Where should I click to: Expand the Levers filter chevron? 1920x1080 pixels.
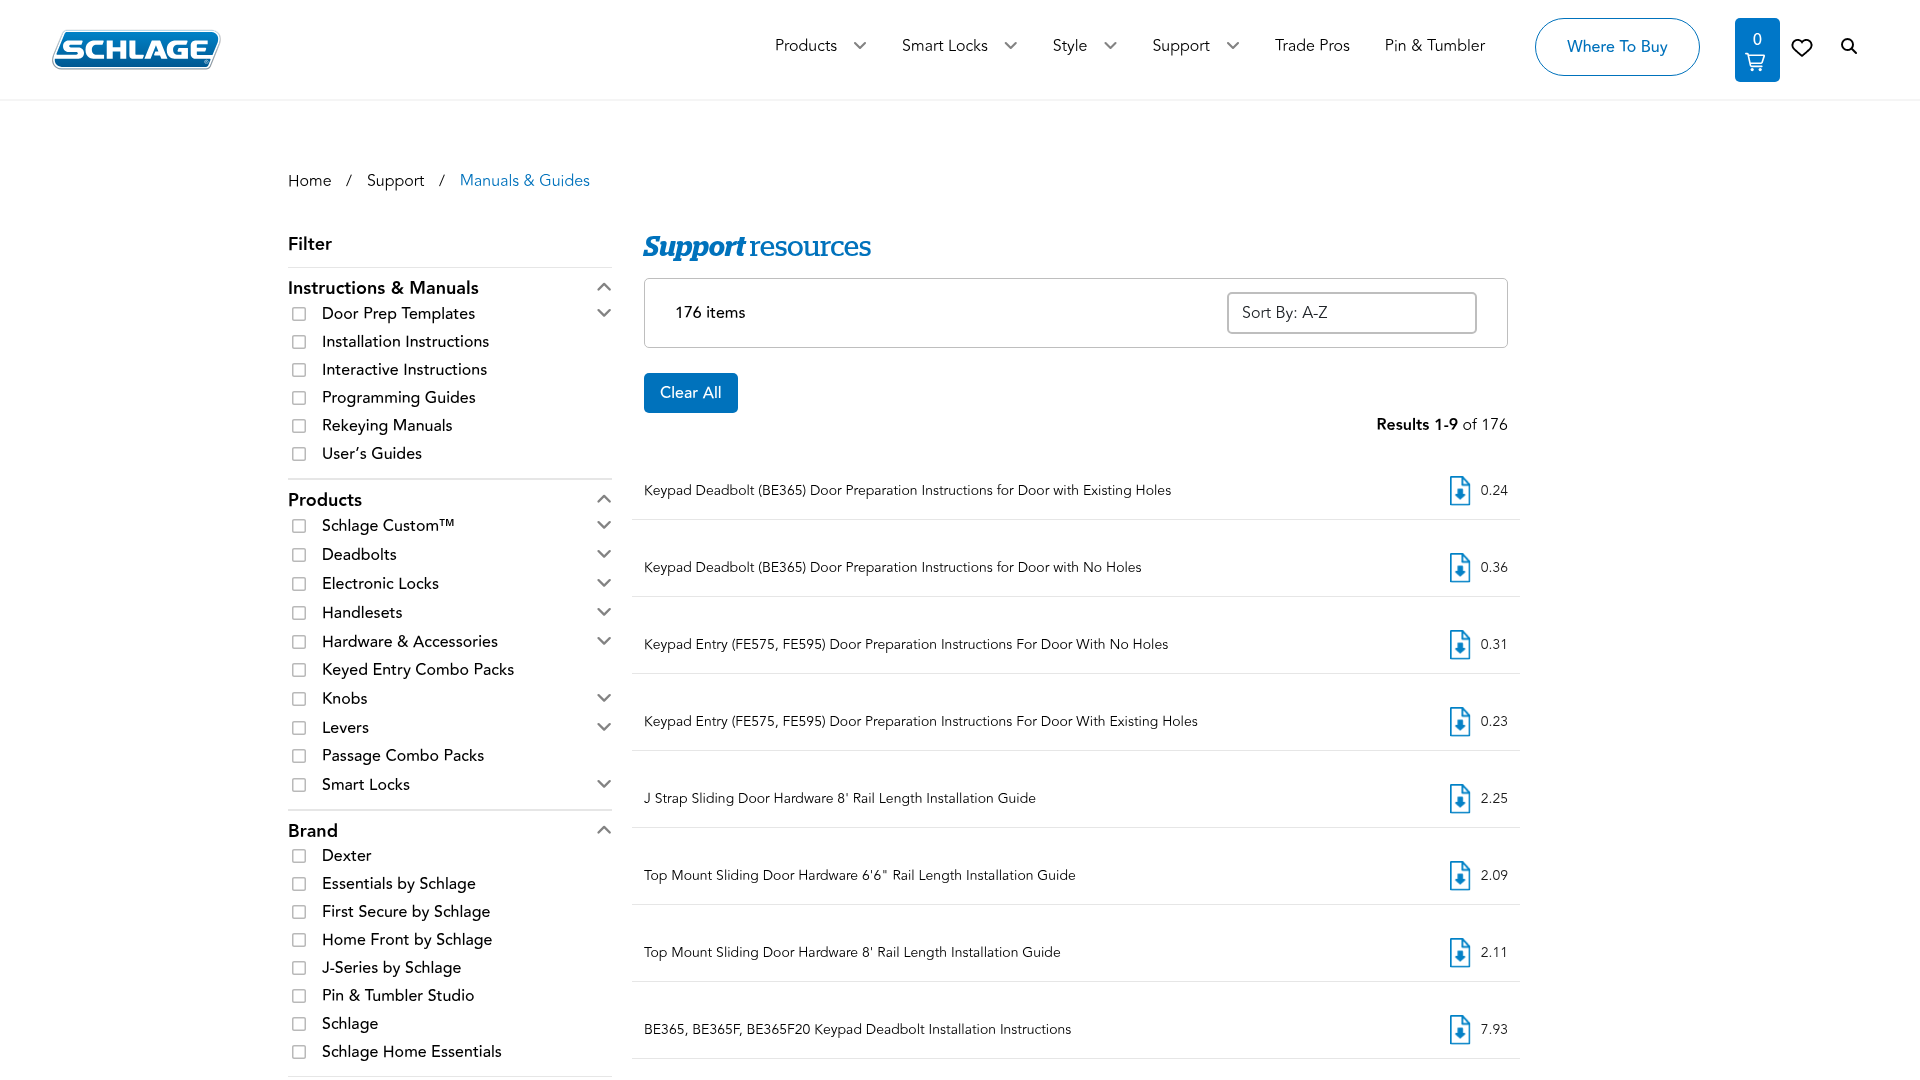(604, 727)
